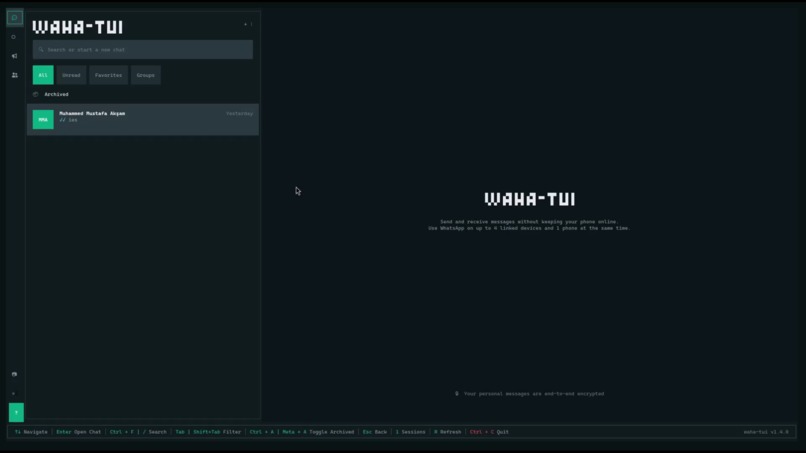
Task: Switch to the Unread filter tab
Action: (x=71, y=75)
